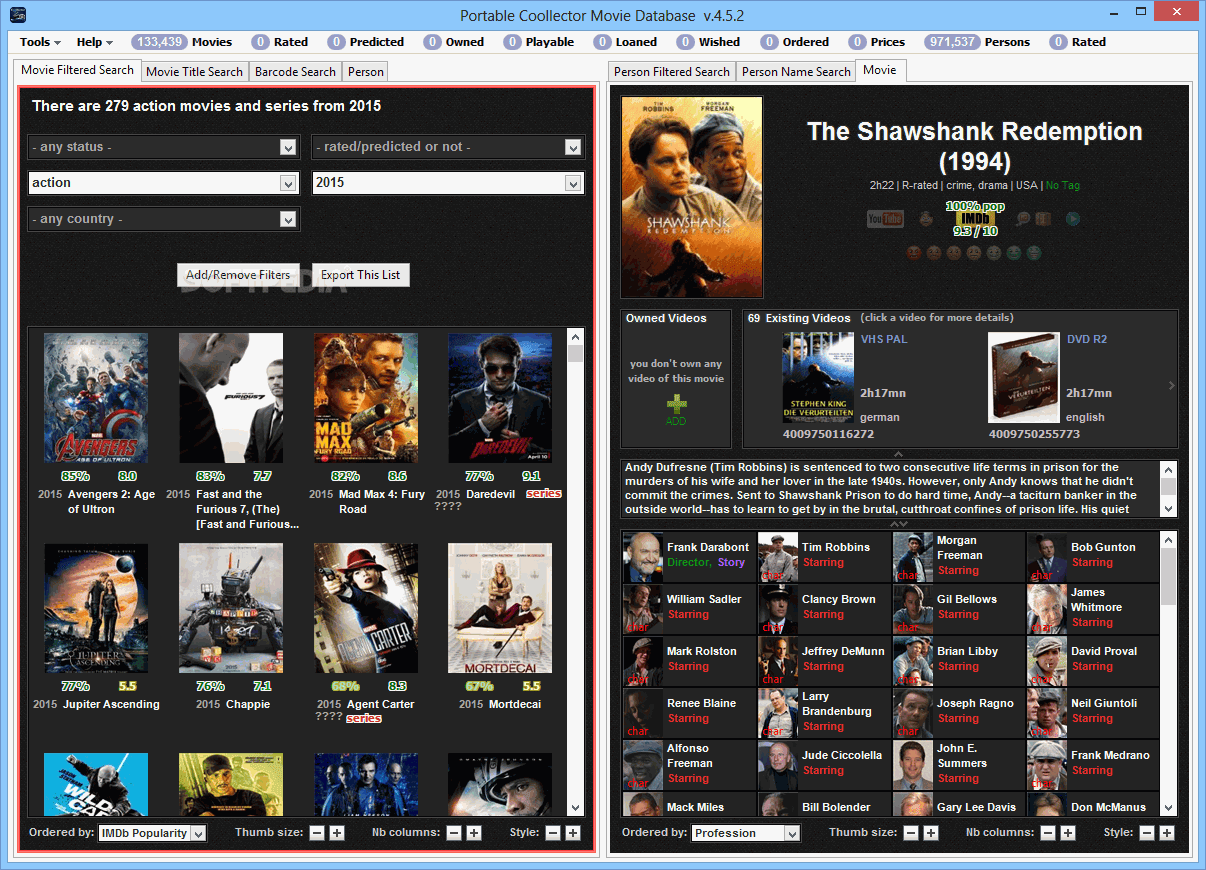Click Style minus in cast panel
Image resolution: width=1206 pixels, height=870 pixels.
tap(1147, 833)
